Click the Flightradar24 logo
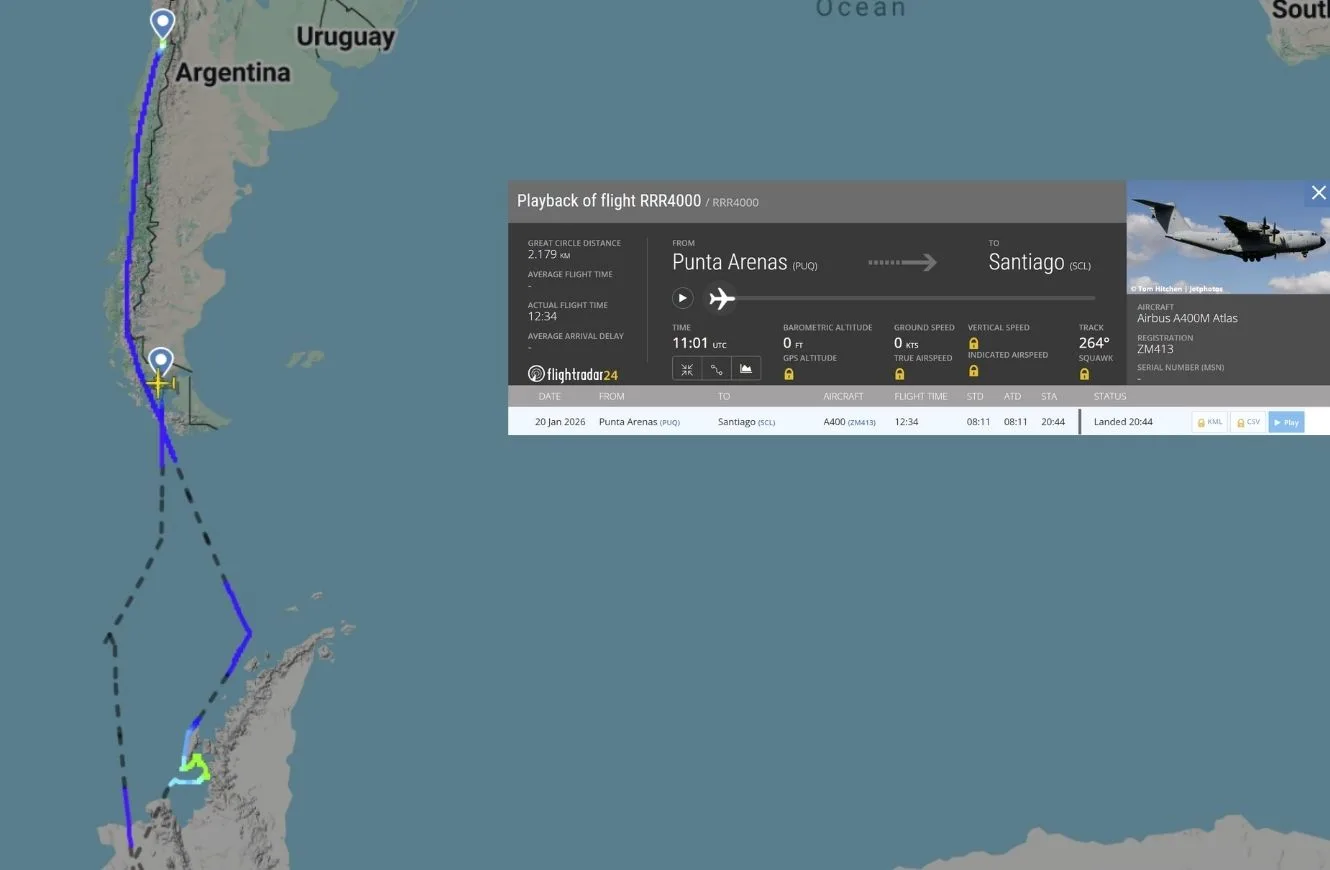This screenshot has width=1330, height=870. [572, 373]
